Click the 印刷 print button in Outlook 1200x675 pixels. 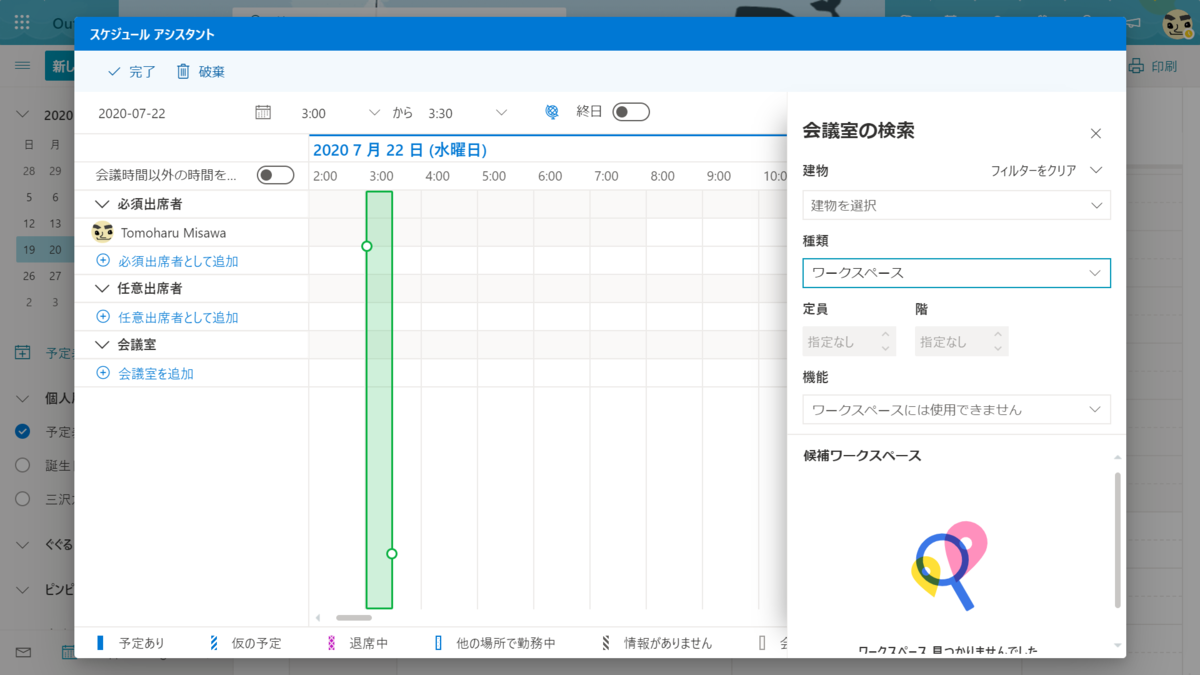(1153, 66)
